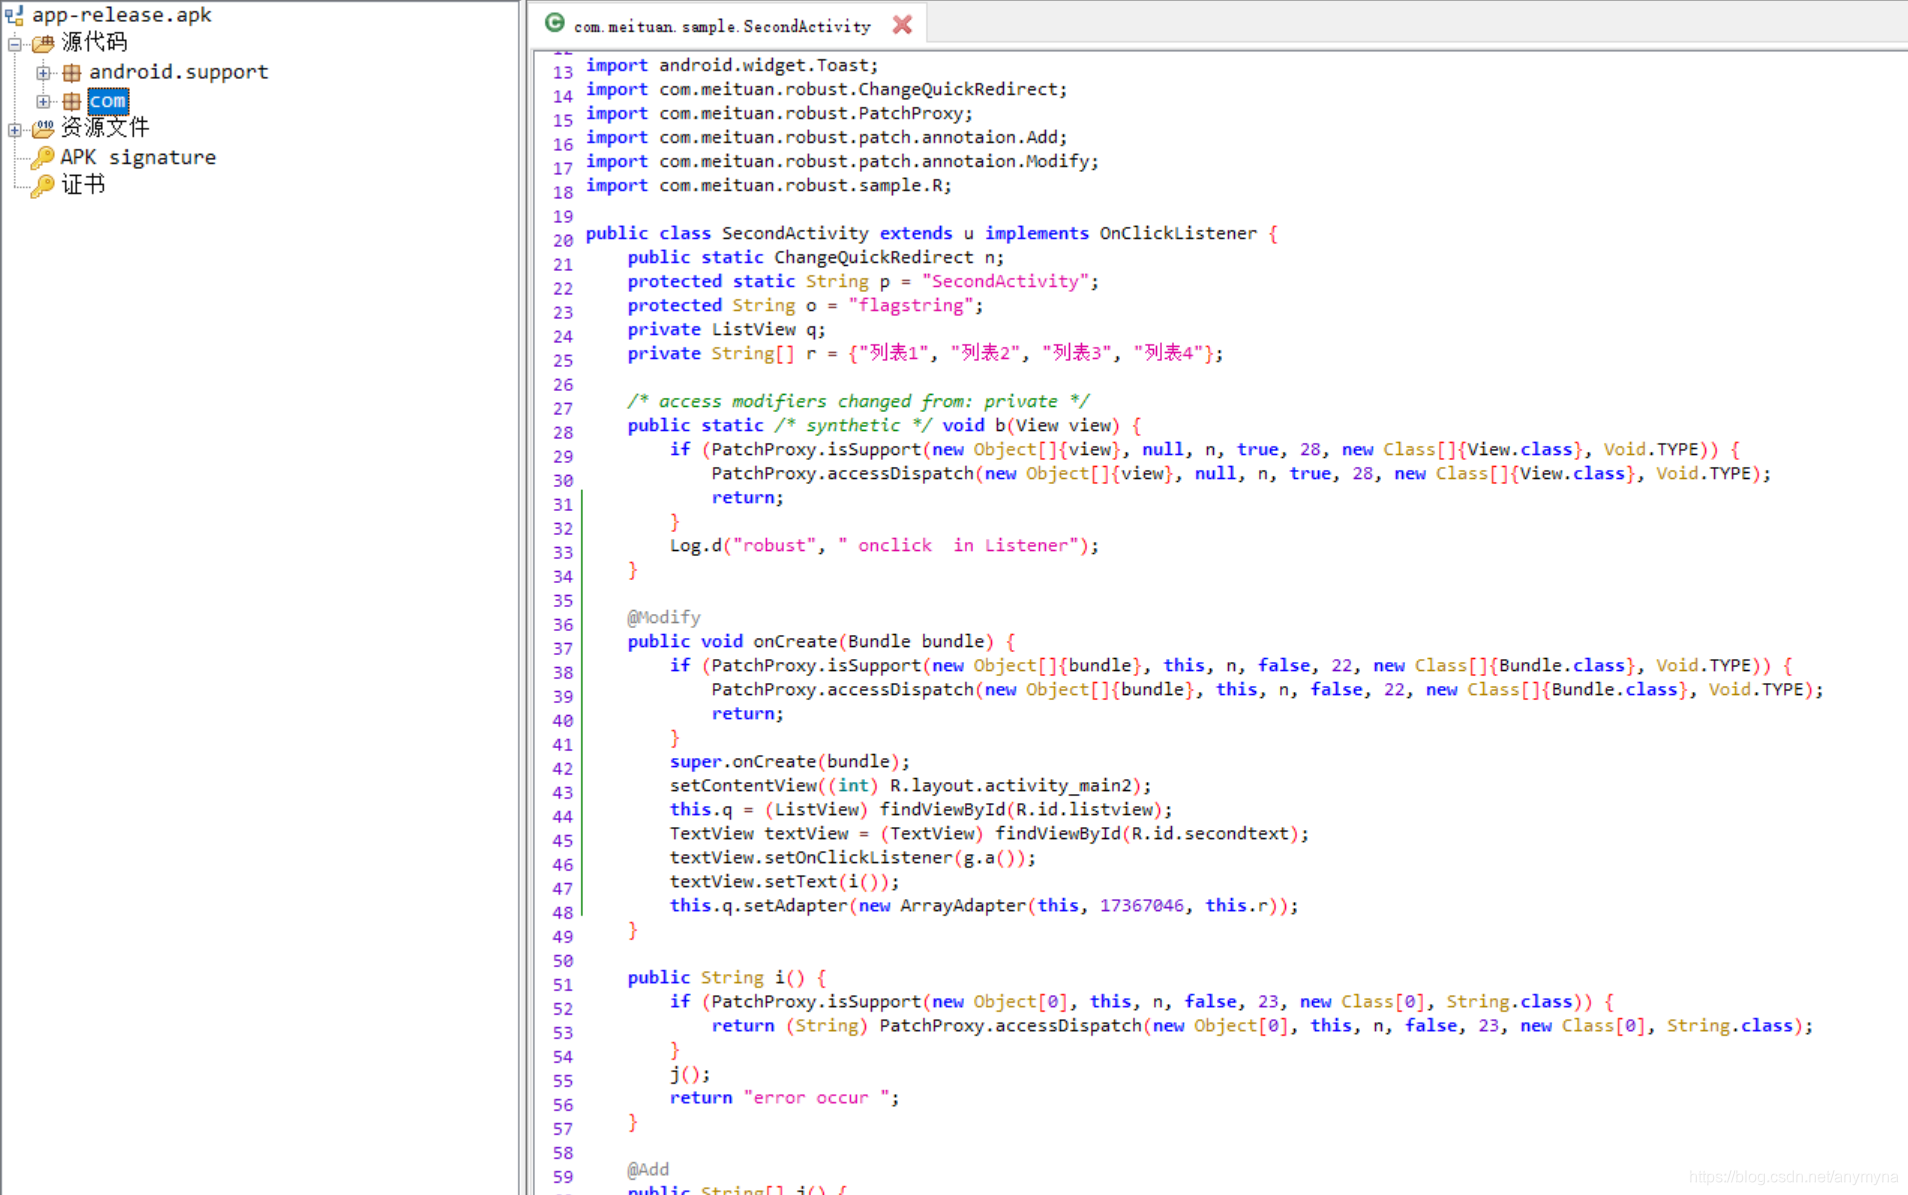The height and width of the screenshot is (1195, 1908).
Task: Switch to the com.meituan.sample.SecondActivity tab
Action: pos(722,26)
